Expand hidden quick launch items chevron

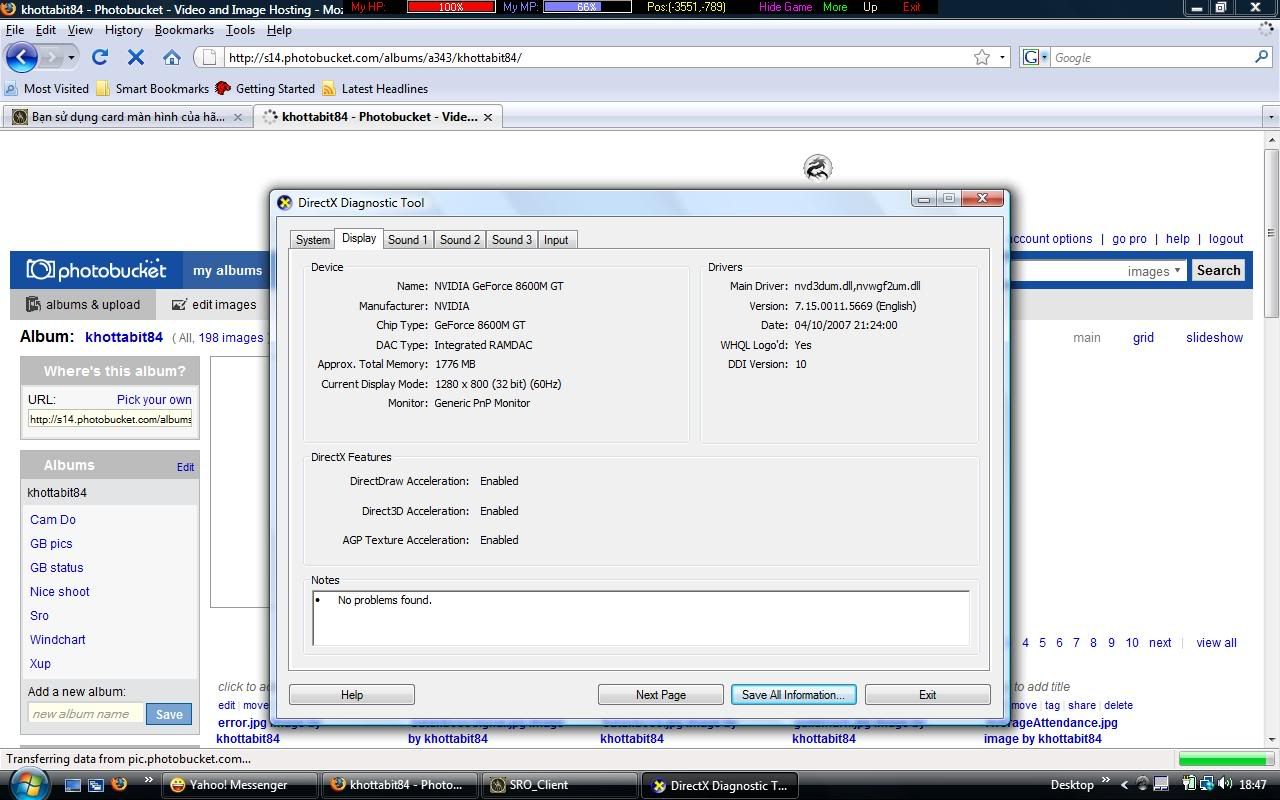point(149,780)
